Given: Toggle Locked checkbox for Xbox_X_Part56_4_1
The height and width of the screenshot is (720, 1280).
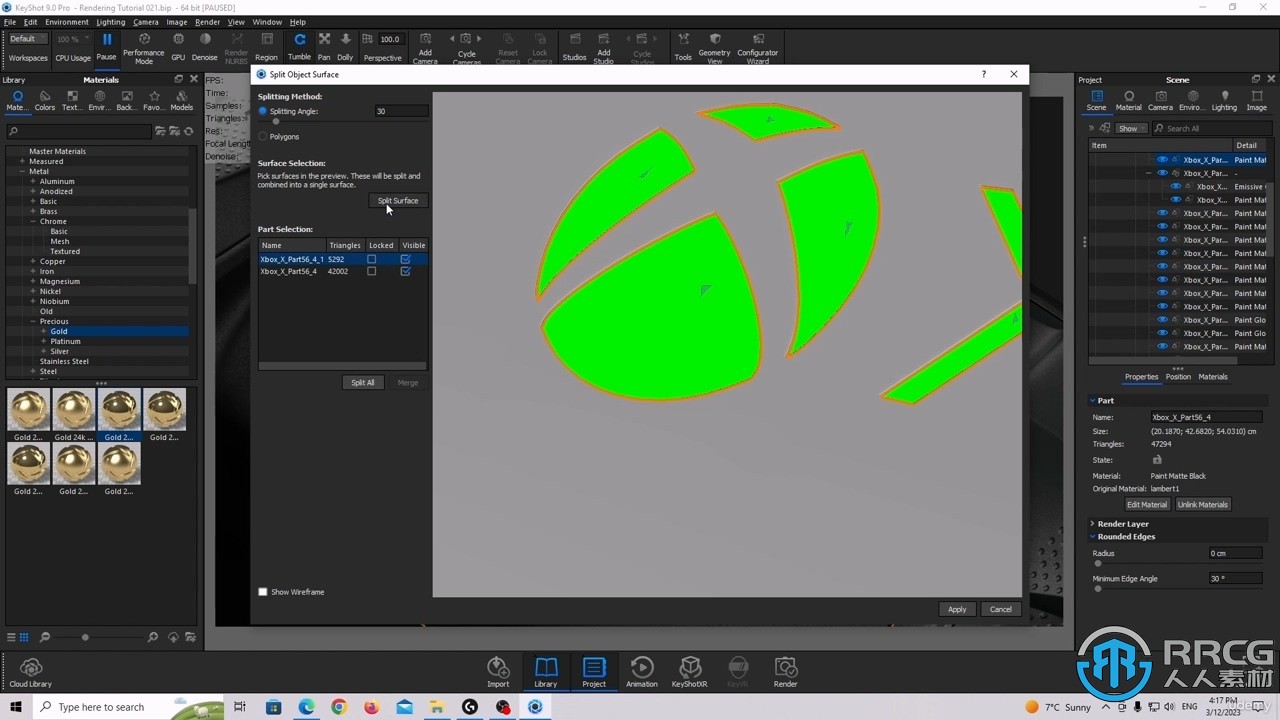Looking at the screenshot, I should point(371,259).
